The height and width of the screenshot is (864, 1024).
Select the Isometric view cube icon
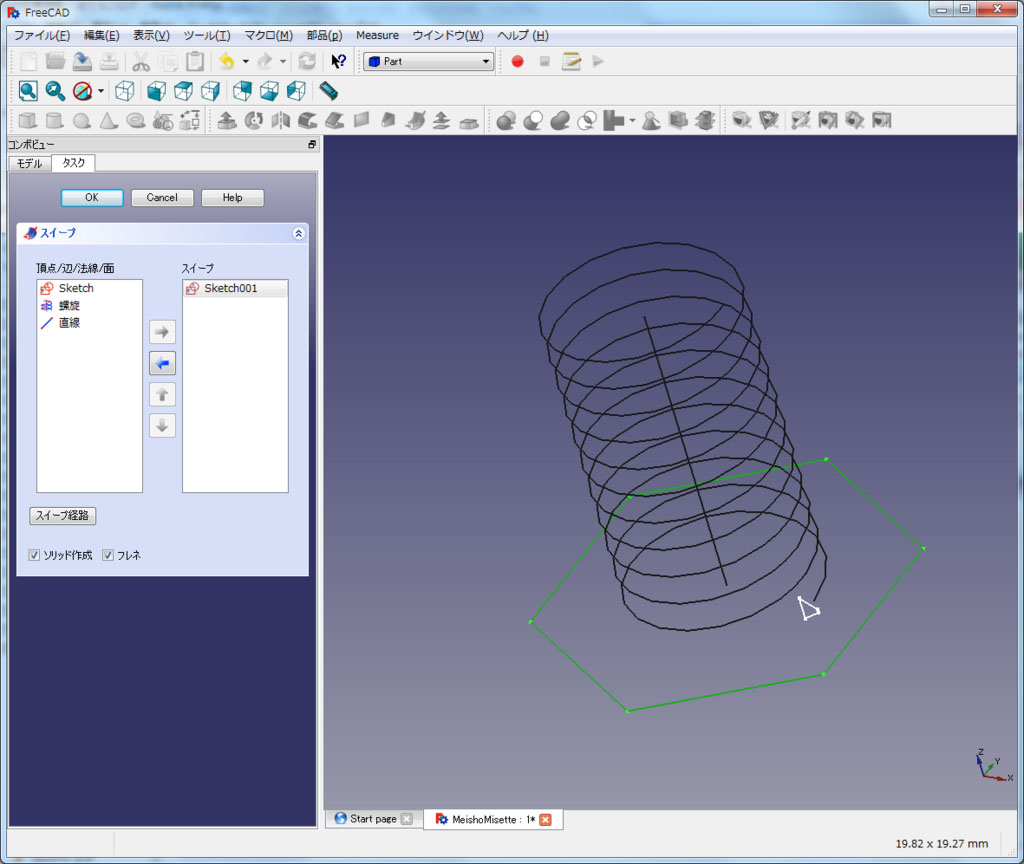tap(124, 91)
